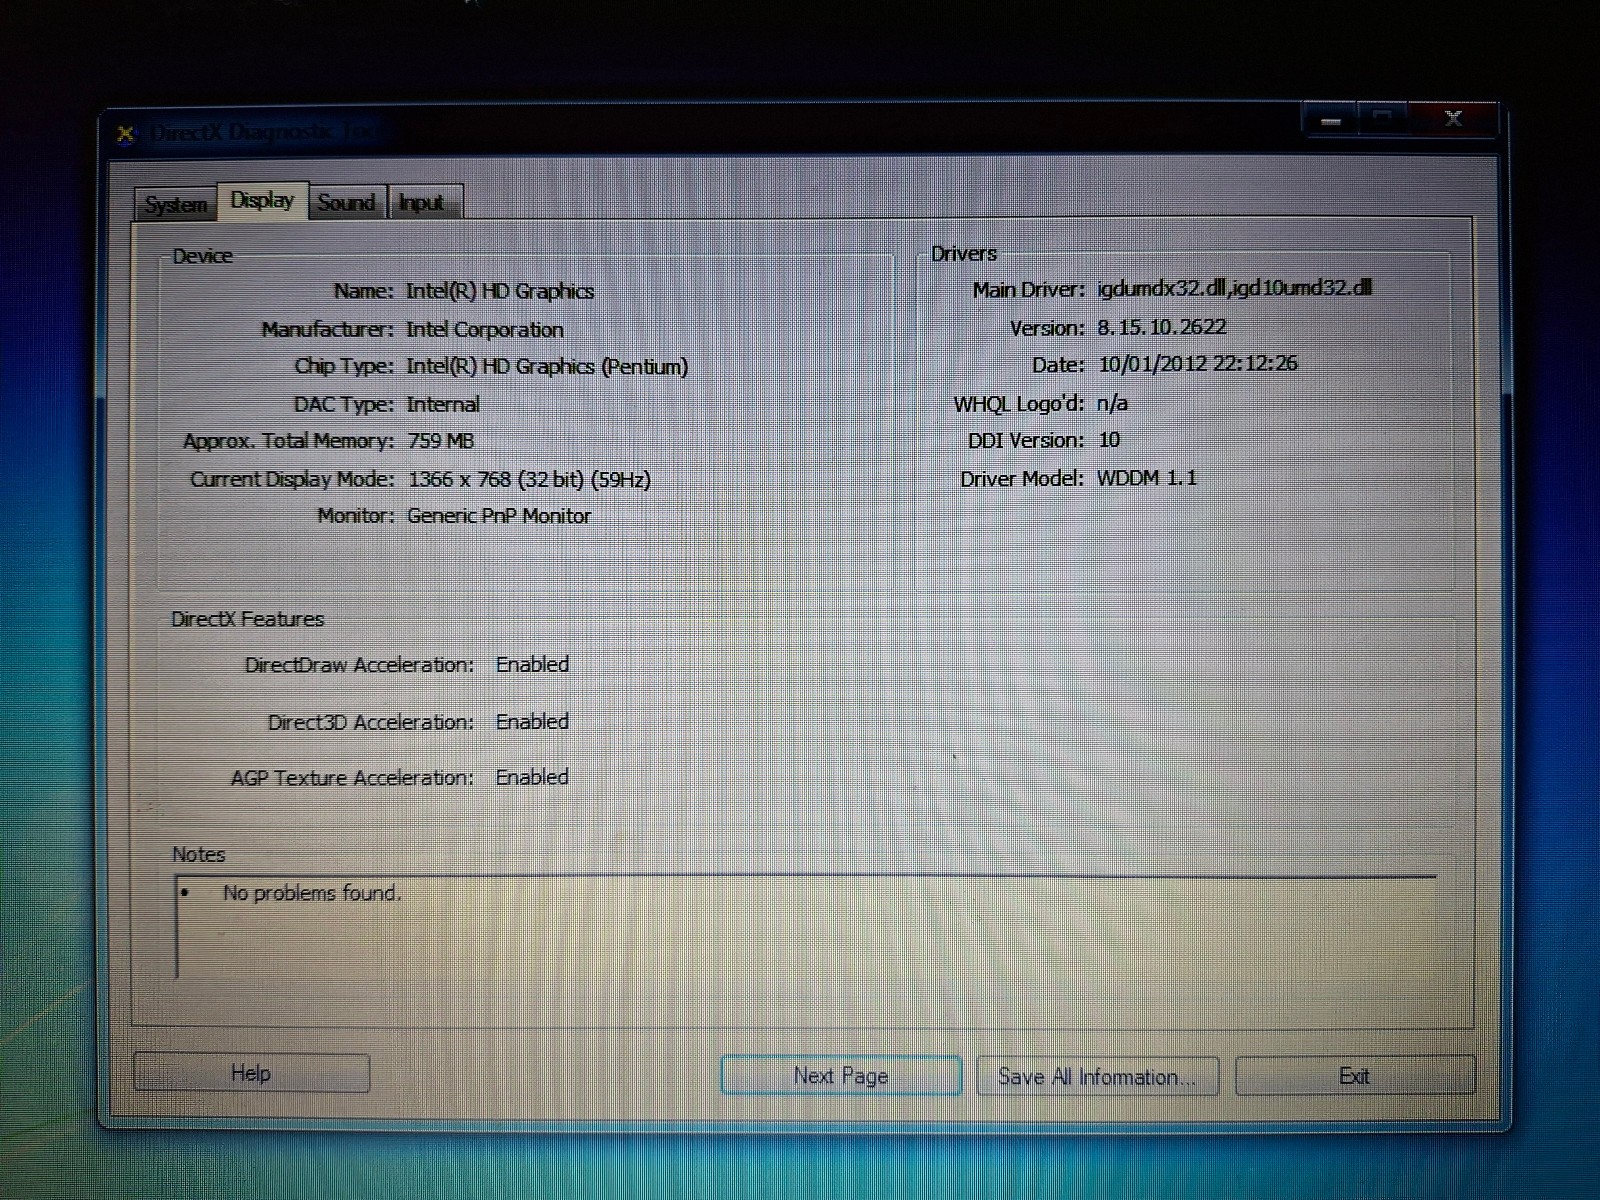This screenshot has width=1600, height=1200.
Task: Click the driver version '8.15.10.2622'
Action: 1161,327
